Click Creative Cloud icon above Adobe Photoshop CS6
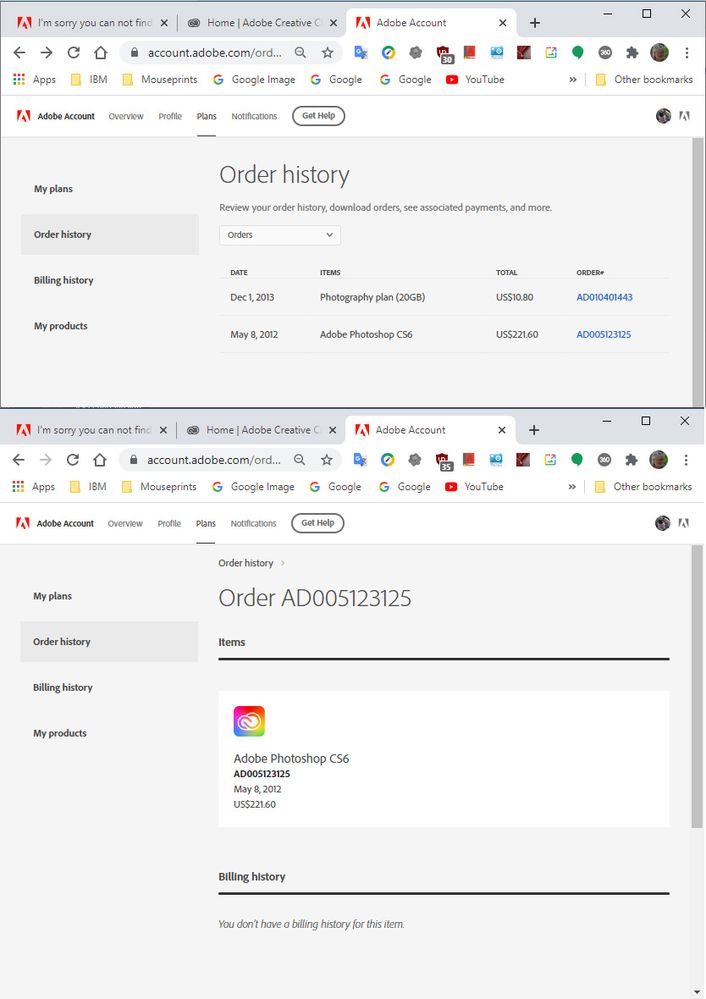This screenshot has width=706, height=999. (249, 721)
